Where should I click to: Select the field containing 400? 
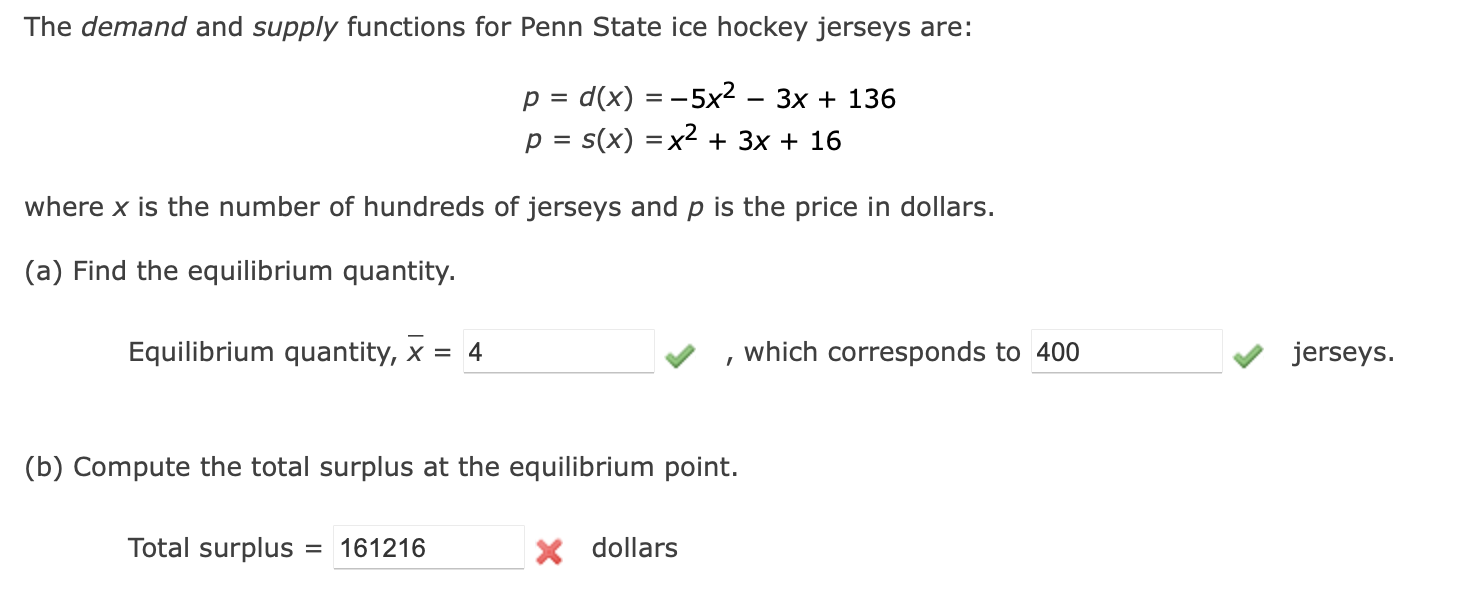point(1125,352)
